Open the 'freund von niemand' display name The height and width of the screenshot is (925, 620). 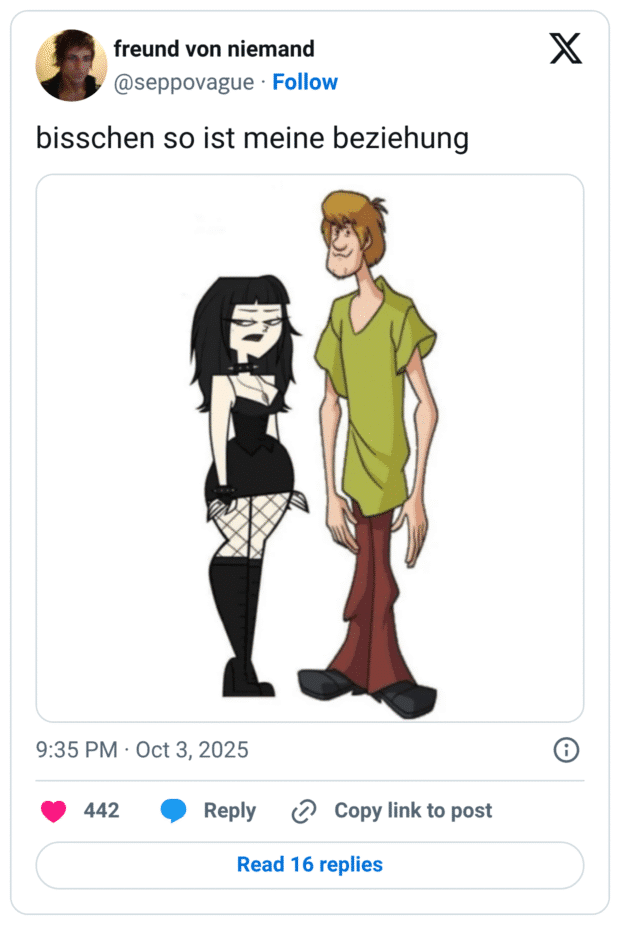214,48
